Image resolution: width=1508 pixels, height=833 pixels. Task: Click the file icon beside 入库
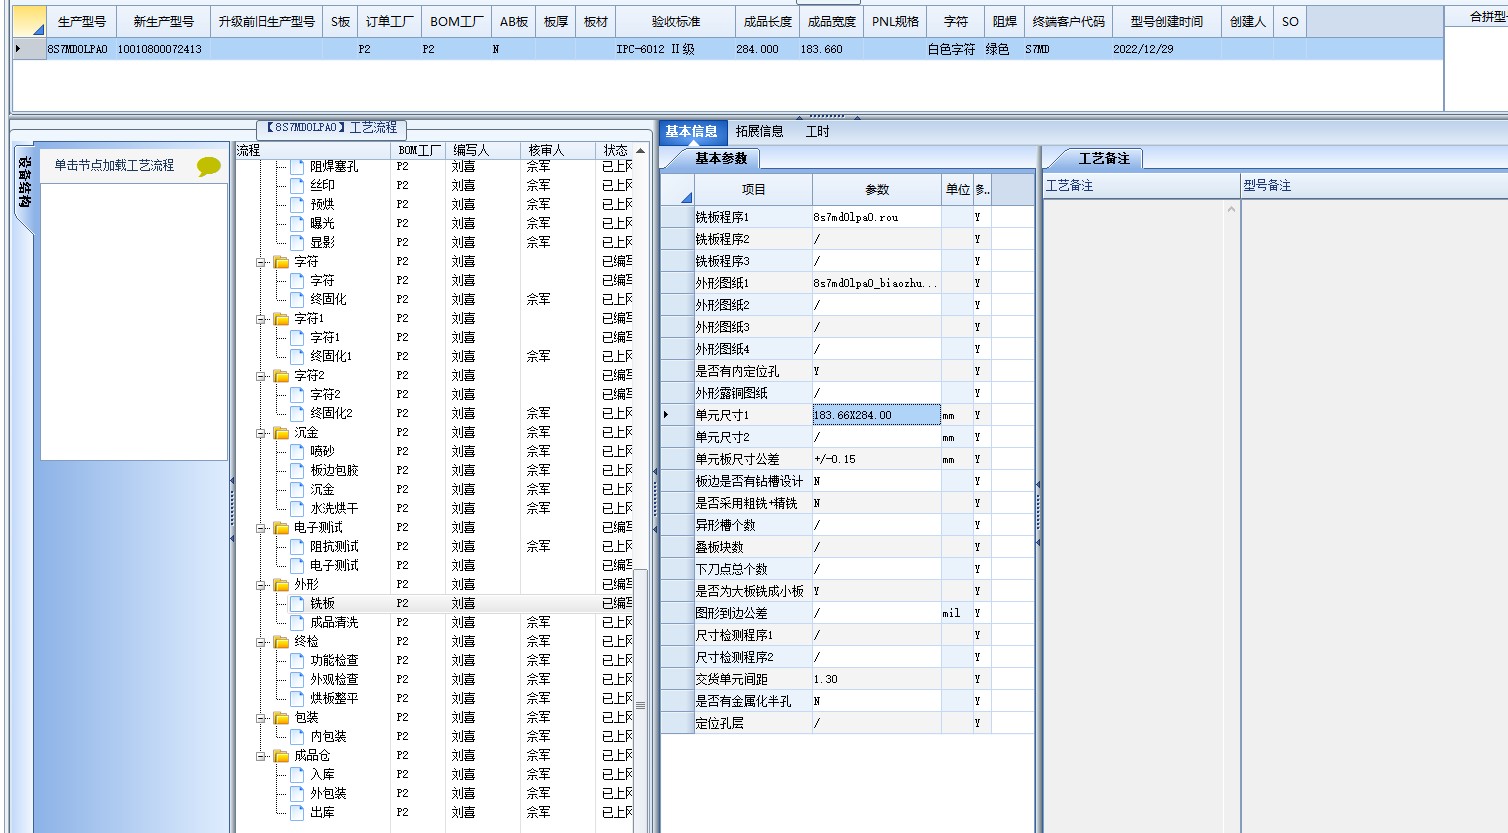pyautogui.click(x=297, y=774)
